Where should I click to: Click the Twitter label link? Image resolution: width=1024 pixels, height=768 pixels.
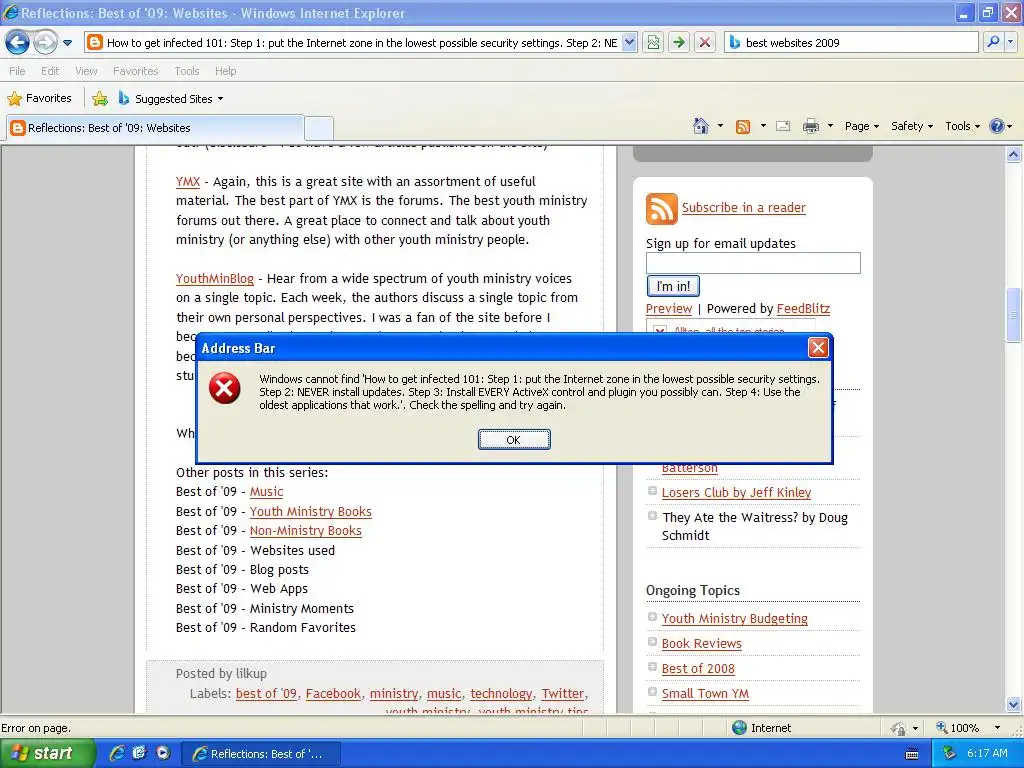(x=562, y=694)
